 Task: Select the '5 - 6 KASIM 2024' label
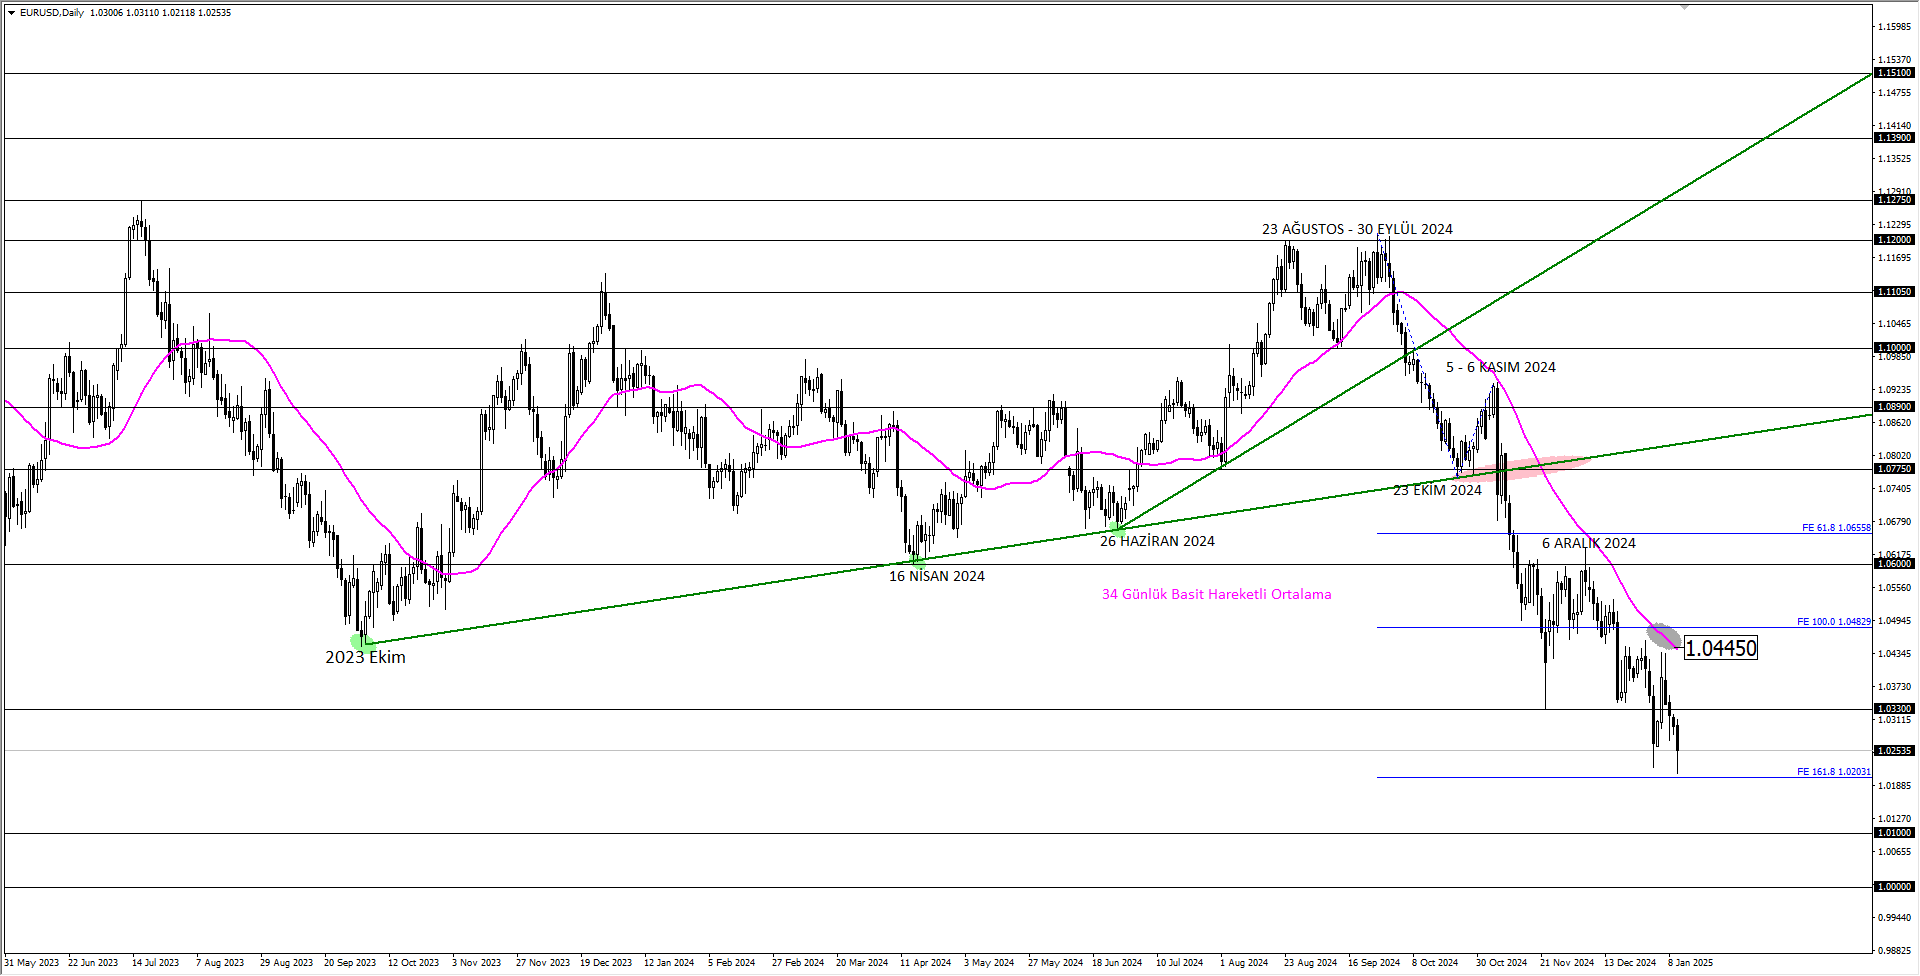[1501, 367]
